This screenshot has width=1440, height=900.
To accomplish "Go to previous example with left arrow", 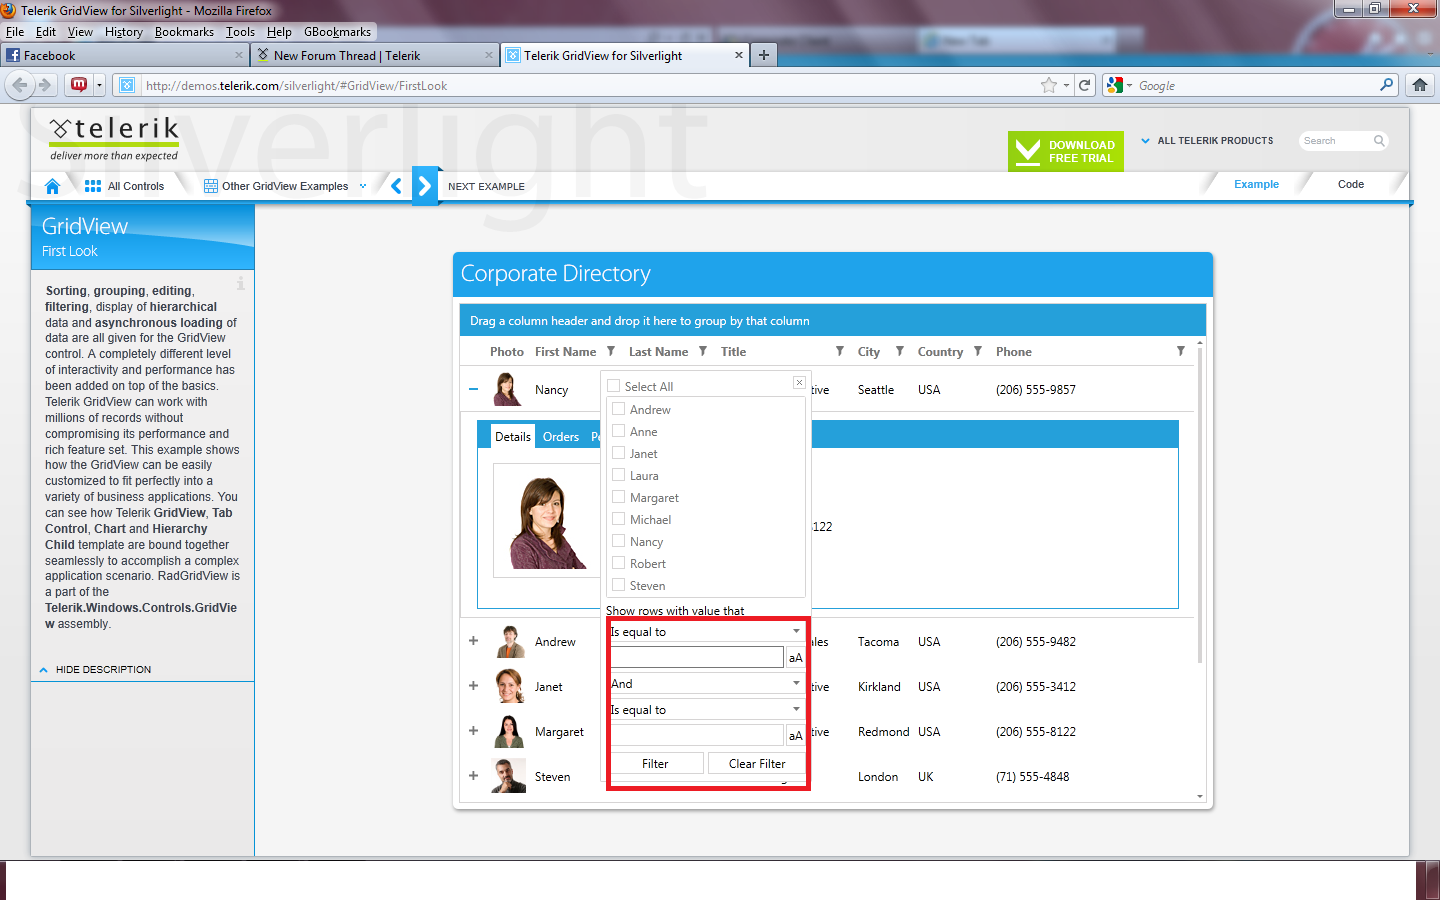I will 397,186.
